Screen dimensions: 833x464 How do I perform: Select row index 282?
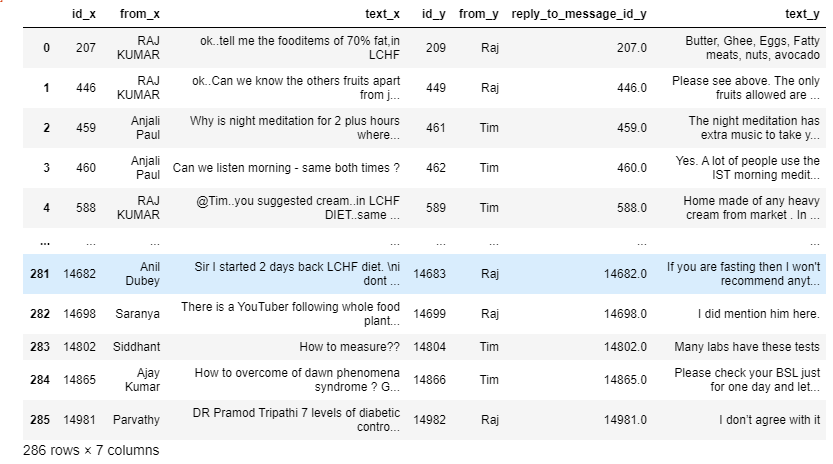click(x=39, y=314)
